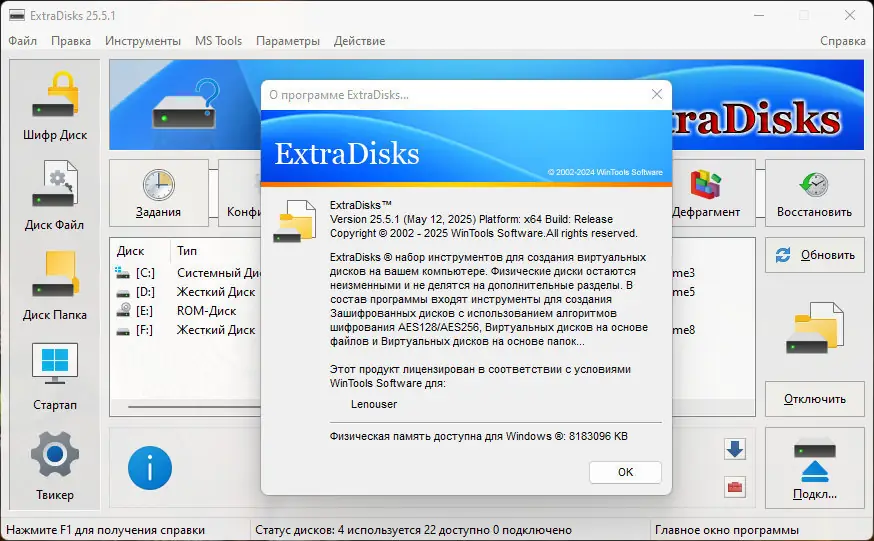The width and height of the screenshot is (874, 541).
Task: Click the red toolbox icon
Action: click(x=735, y=487)
